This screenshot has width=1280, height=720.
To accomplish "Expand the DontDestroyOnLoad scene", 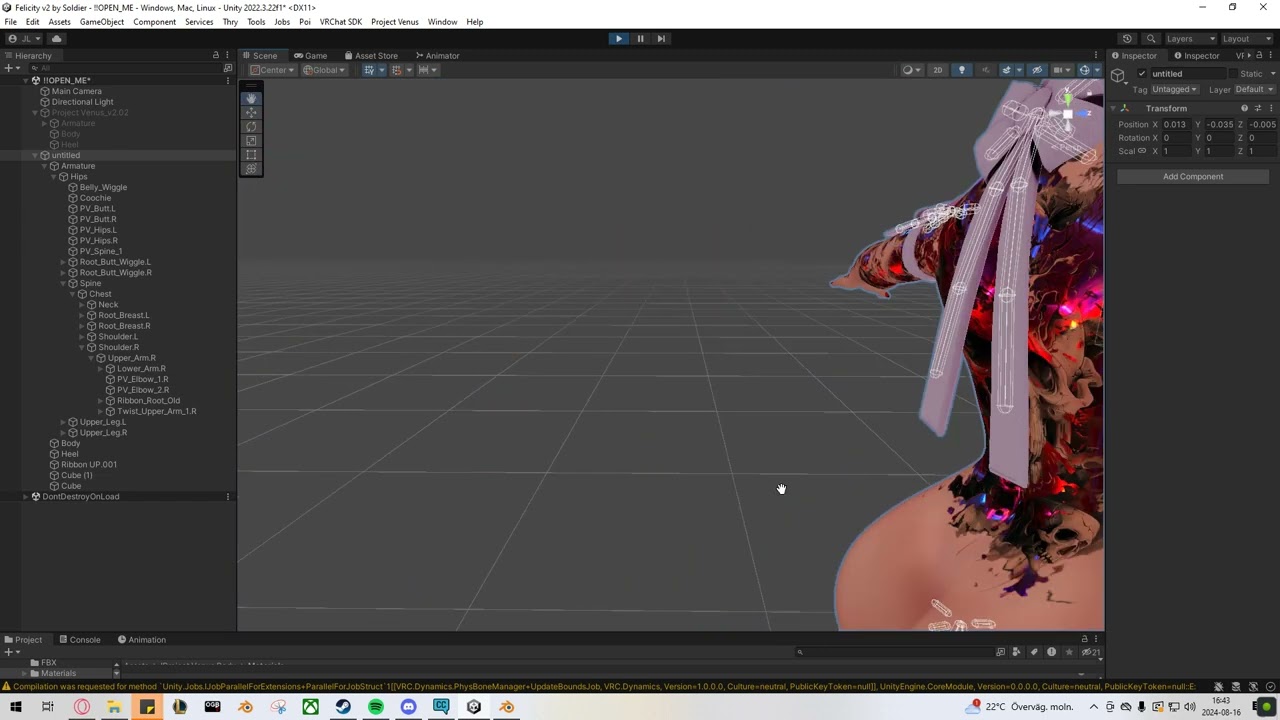I will [x=26, y=496].
